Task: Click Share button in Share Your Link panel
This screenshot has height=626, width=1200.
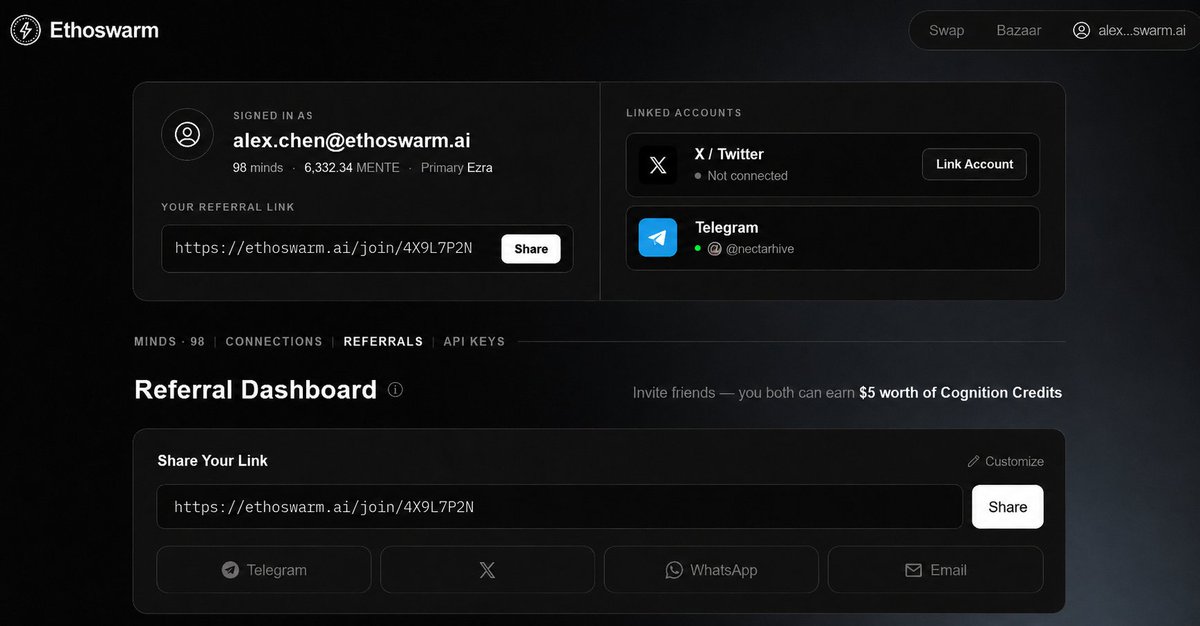Action: 1007,507
